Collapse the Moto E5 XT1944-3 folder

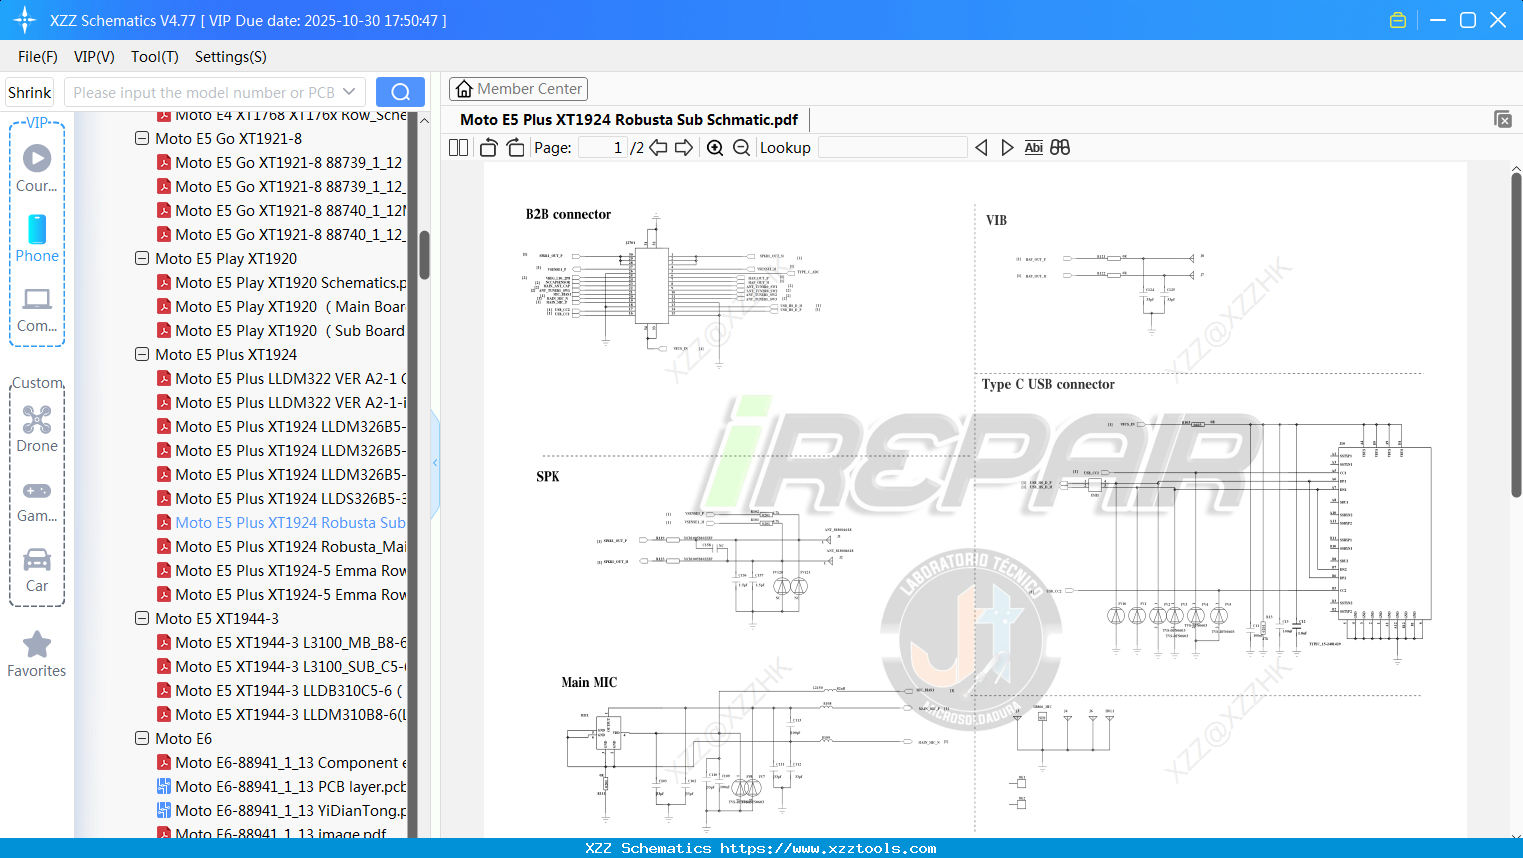[142, 619]
